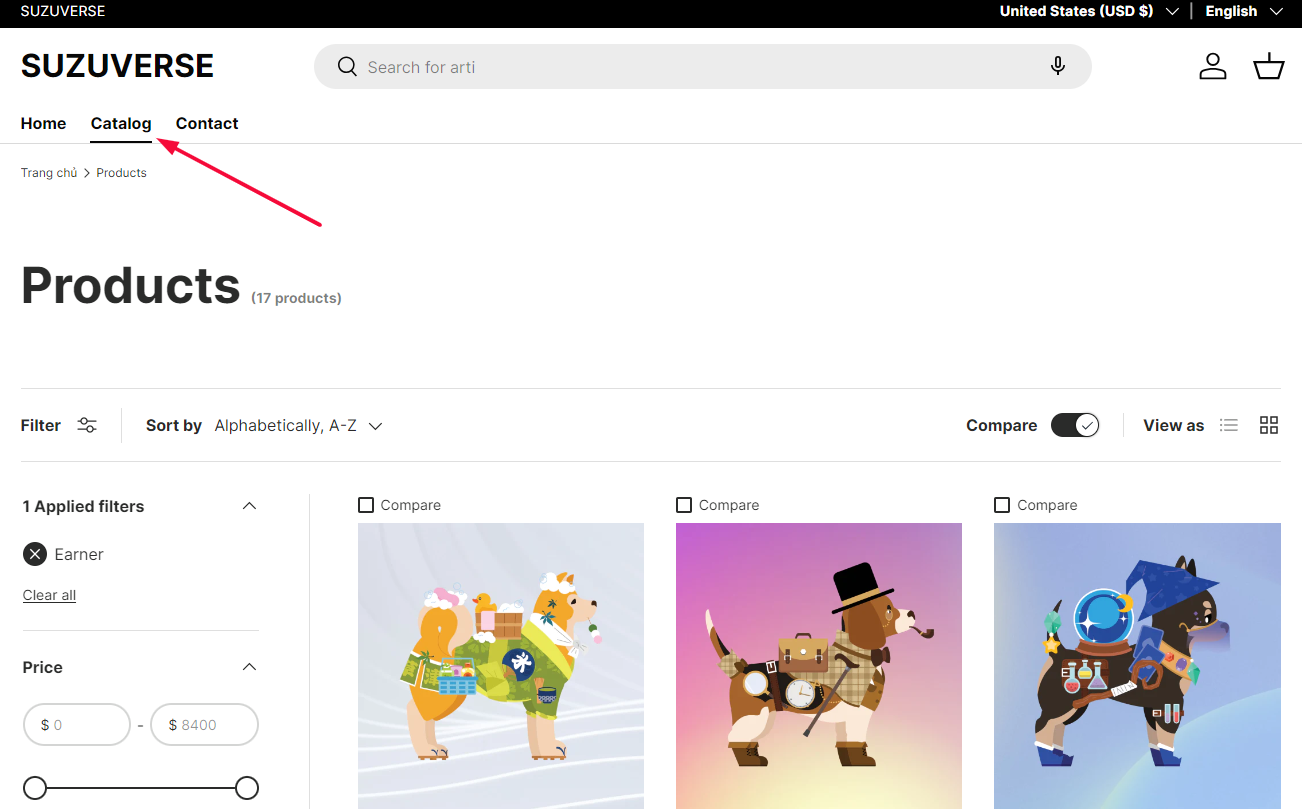This screenshot has width=1302, height=809.
Task: Click the voice search microphone icon
Action: [x=1058, y=67]
